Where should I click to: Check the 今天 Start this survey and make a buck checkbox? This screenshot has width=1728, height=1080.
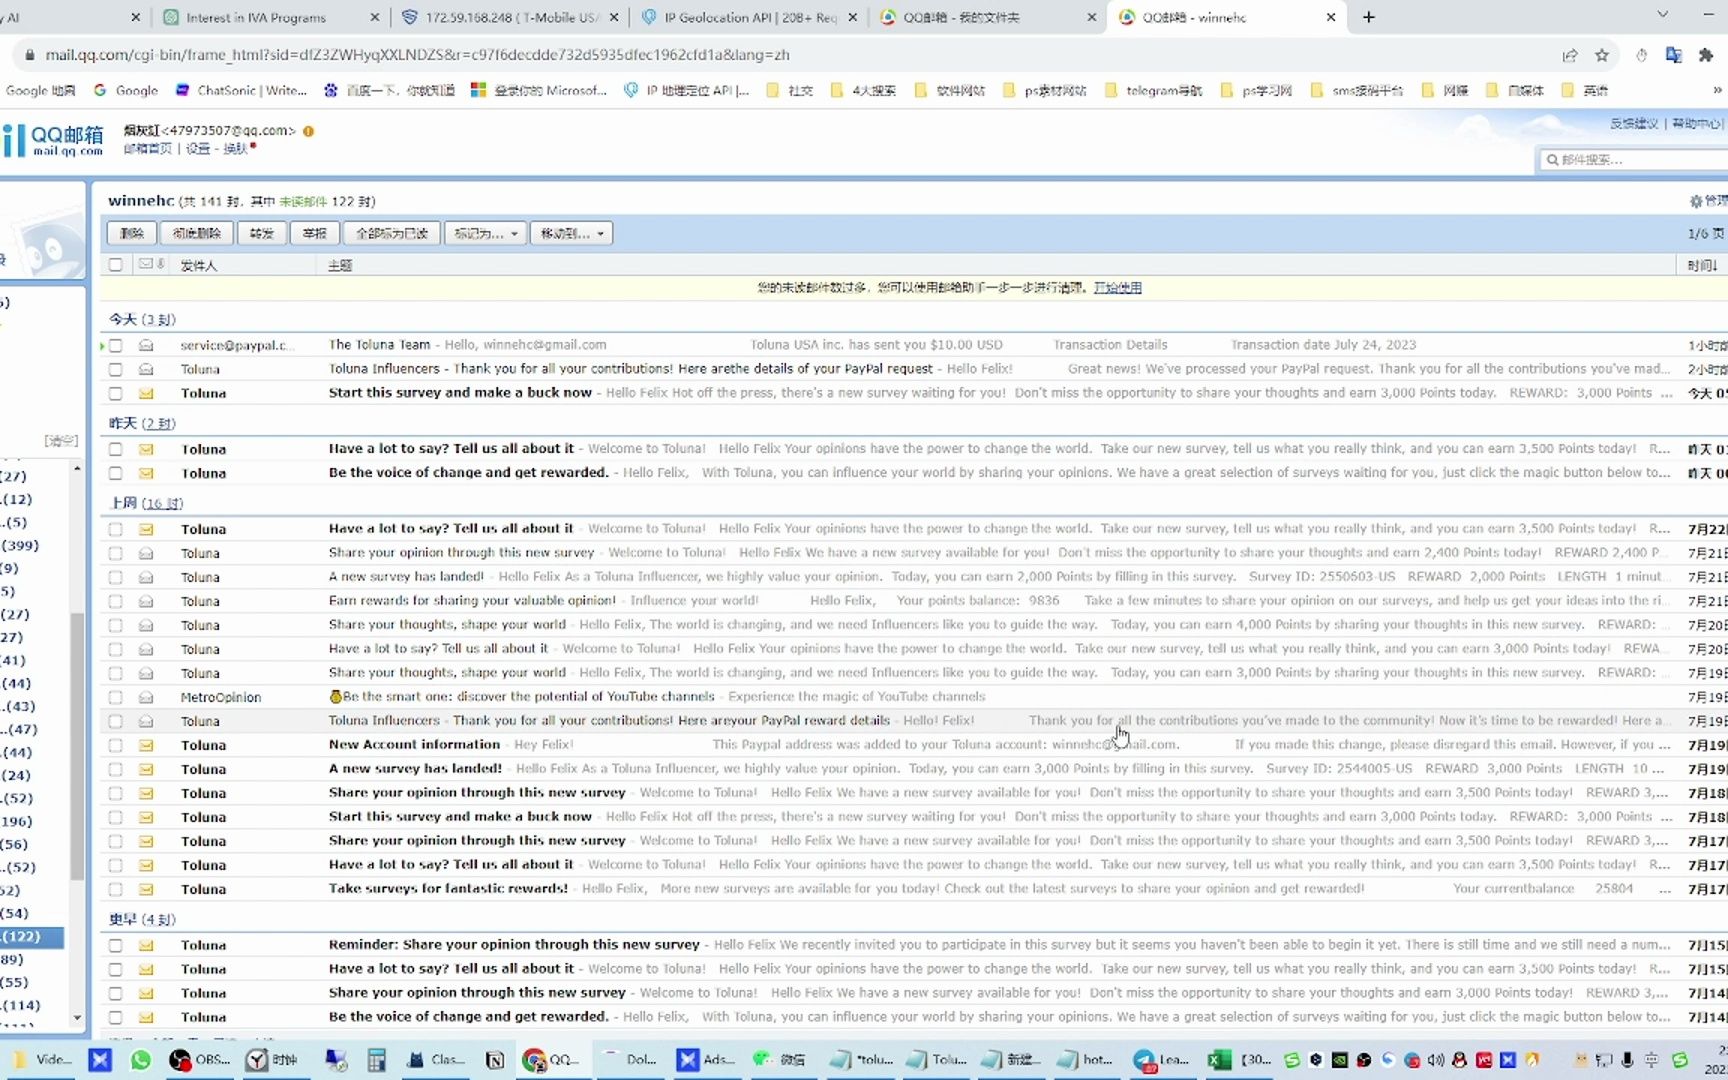(116, 393)
